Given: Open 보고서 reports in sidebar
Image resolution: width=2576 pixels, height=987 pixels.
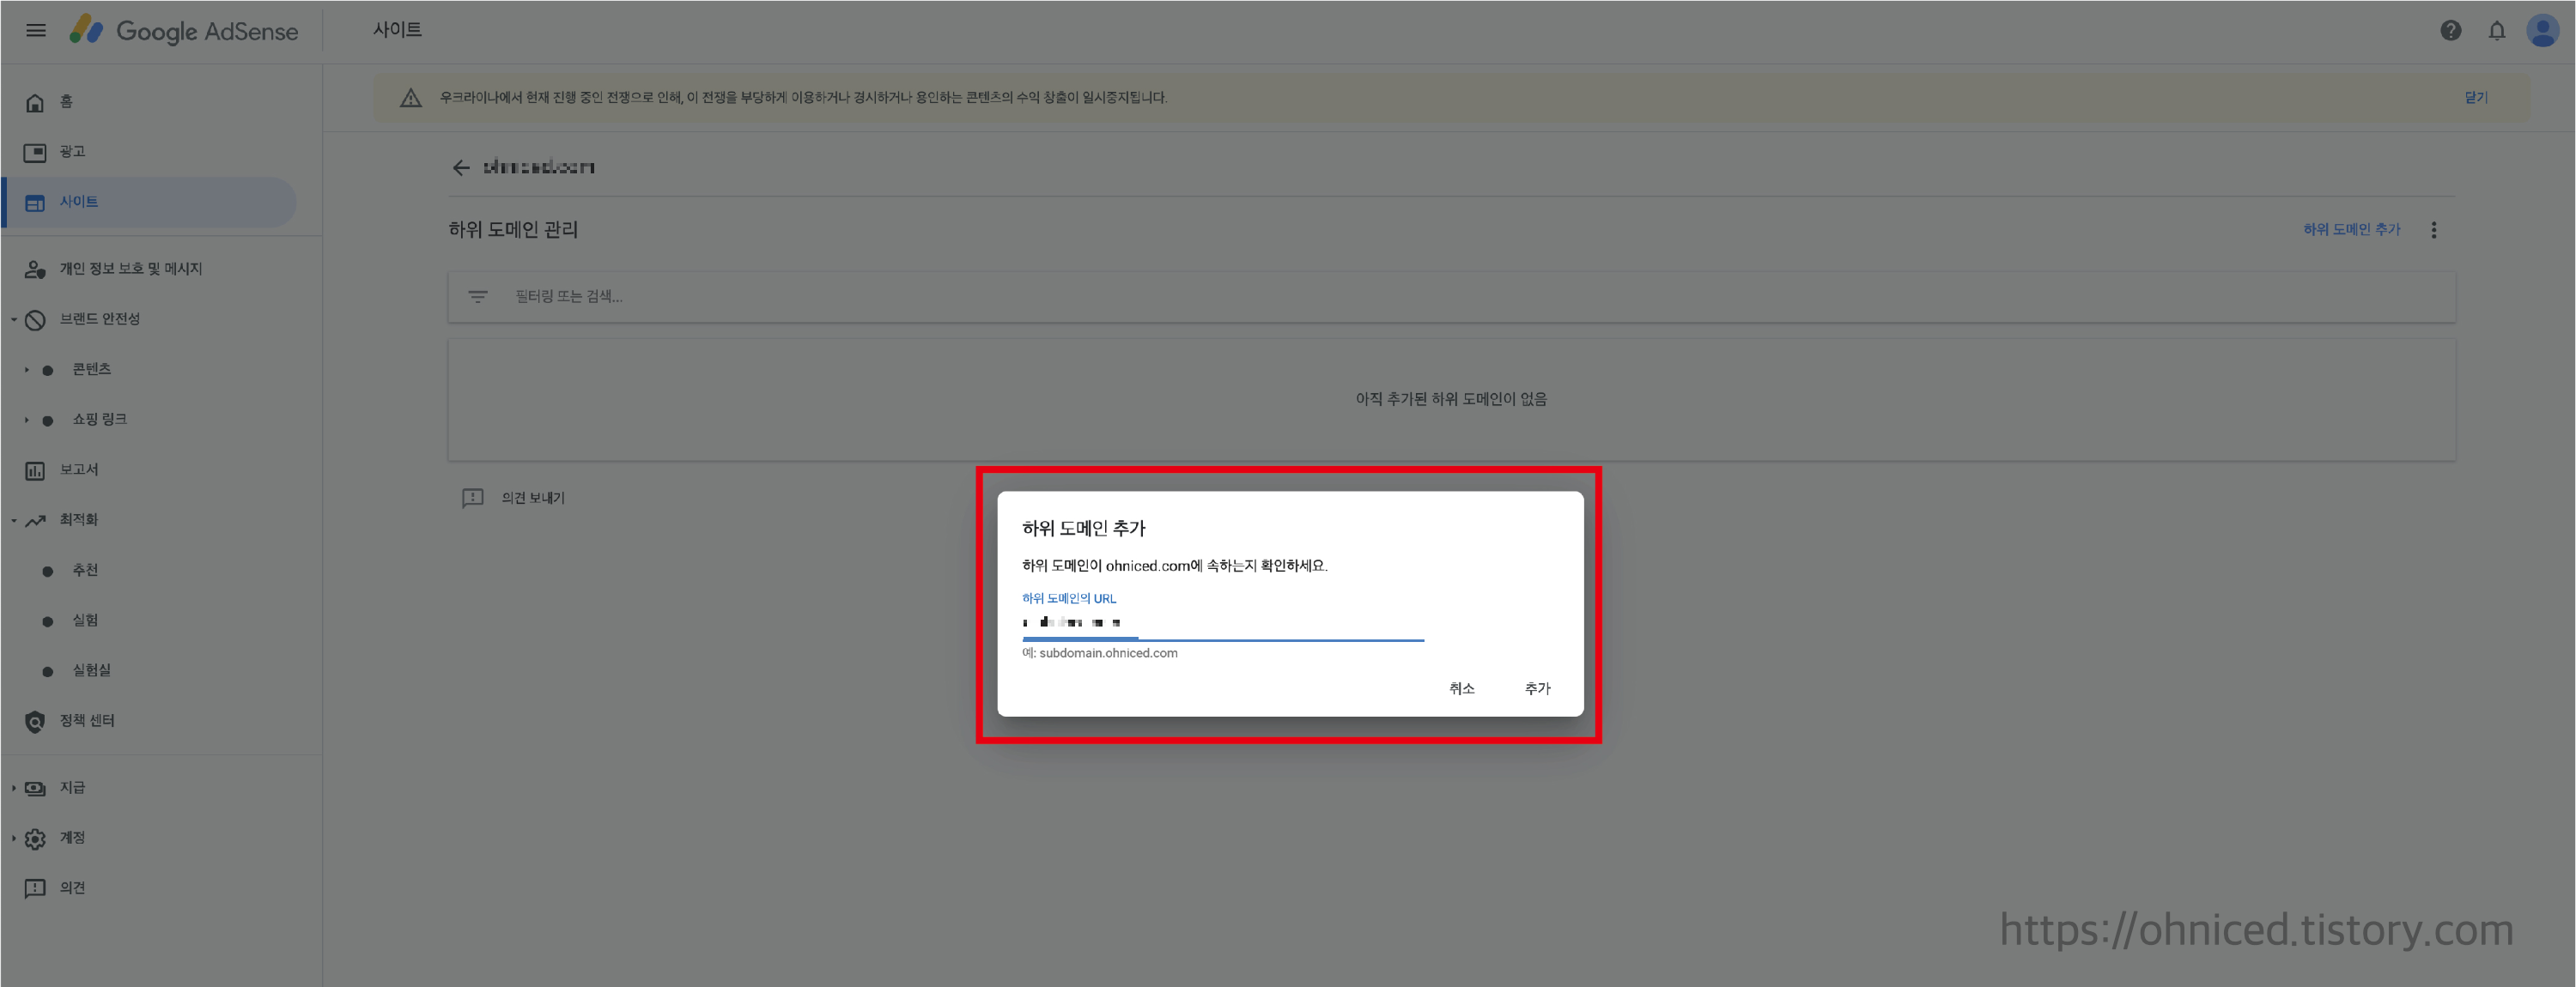Looking at the screenshot, I should click(x=78, y=470).
